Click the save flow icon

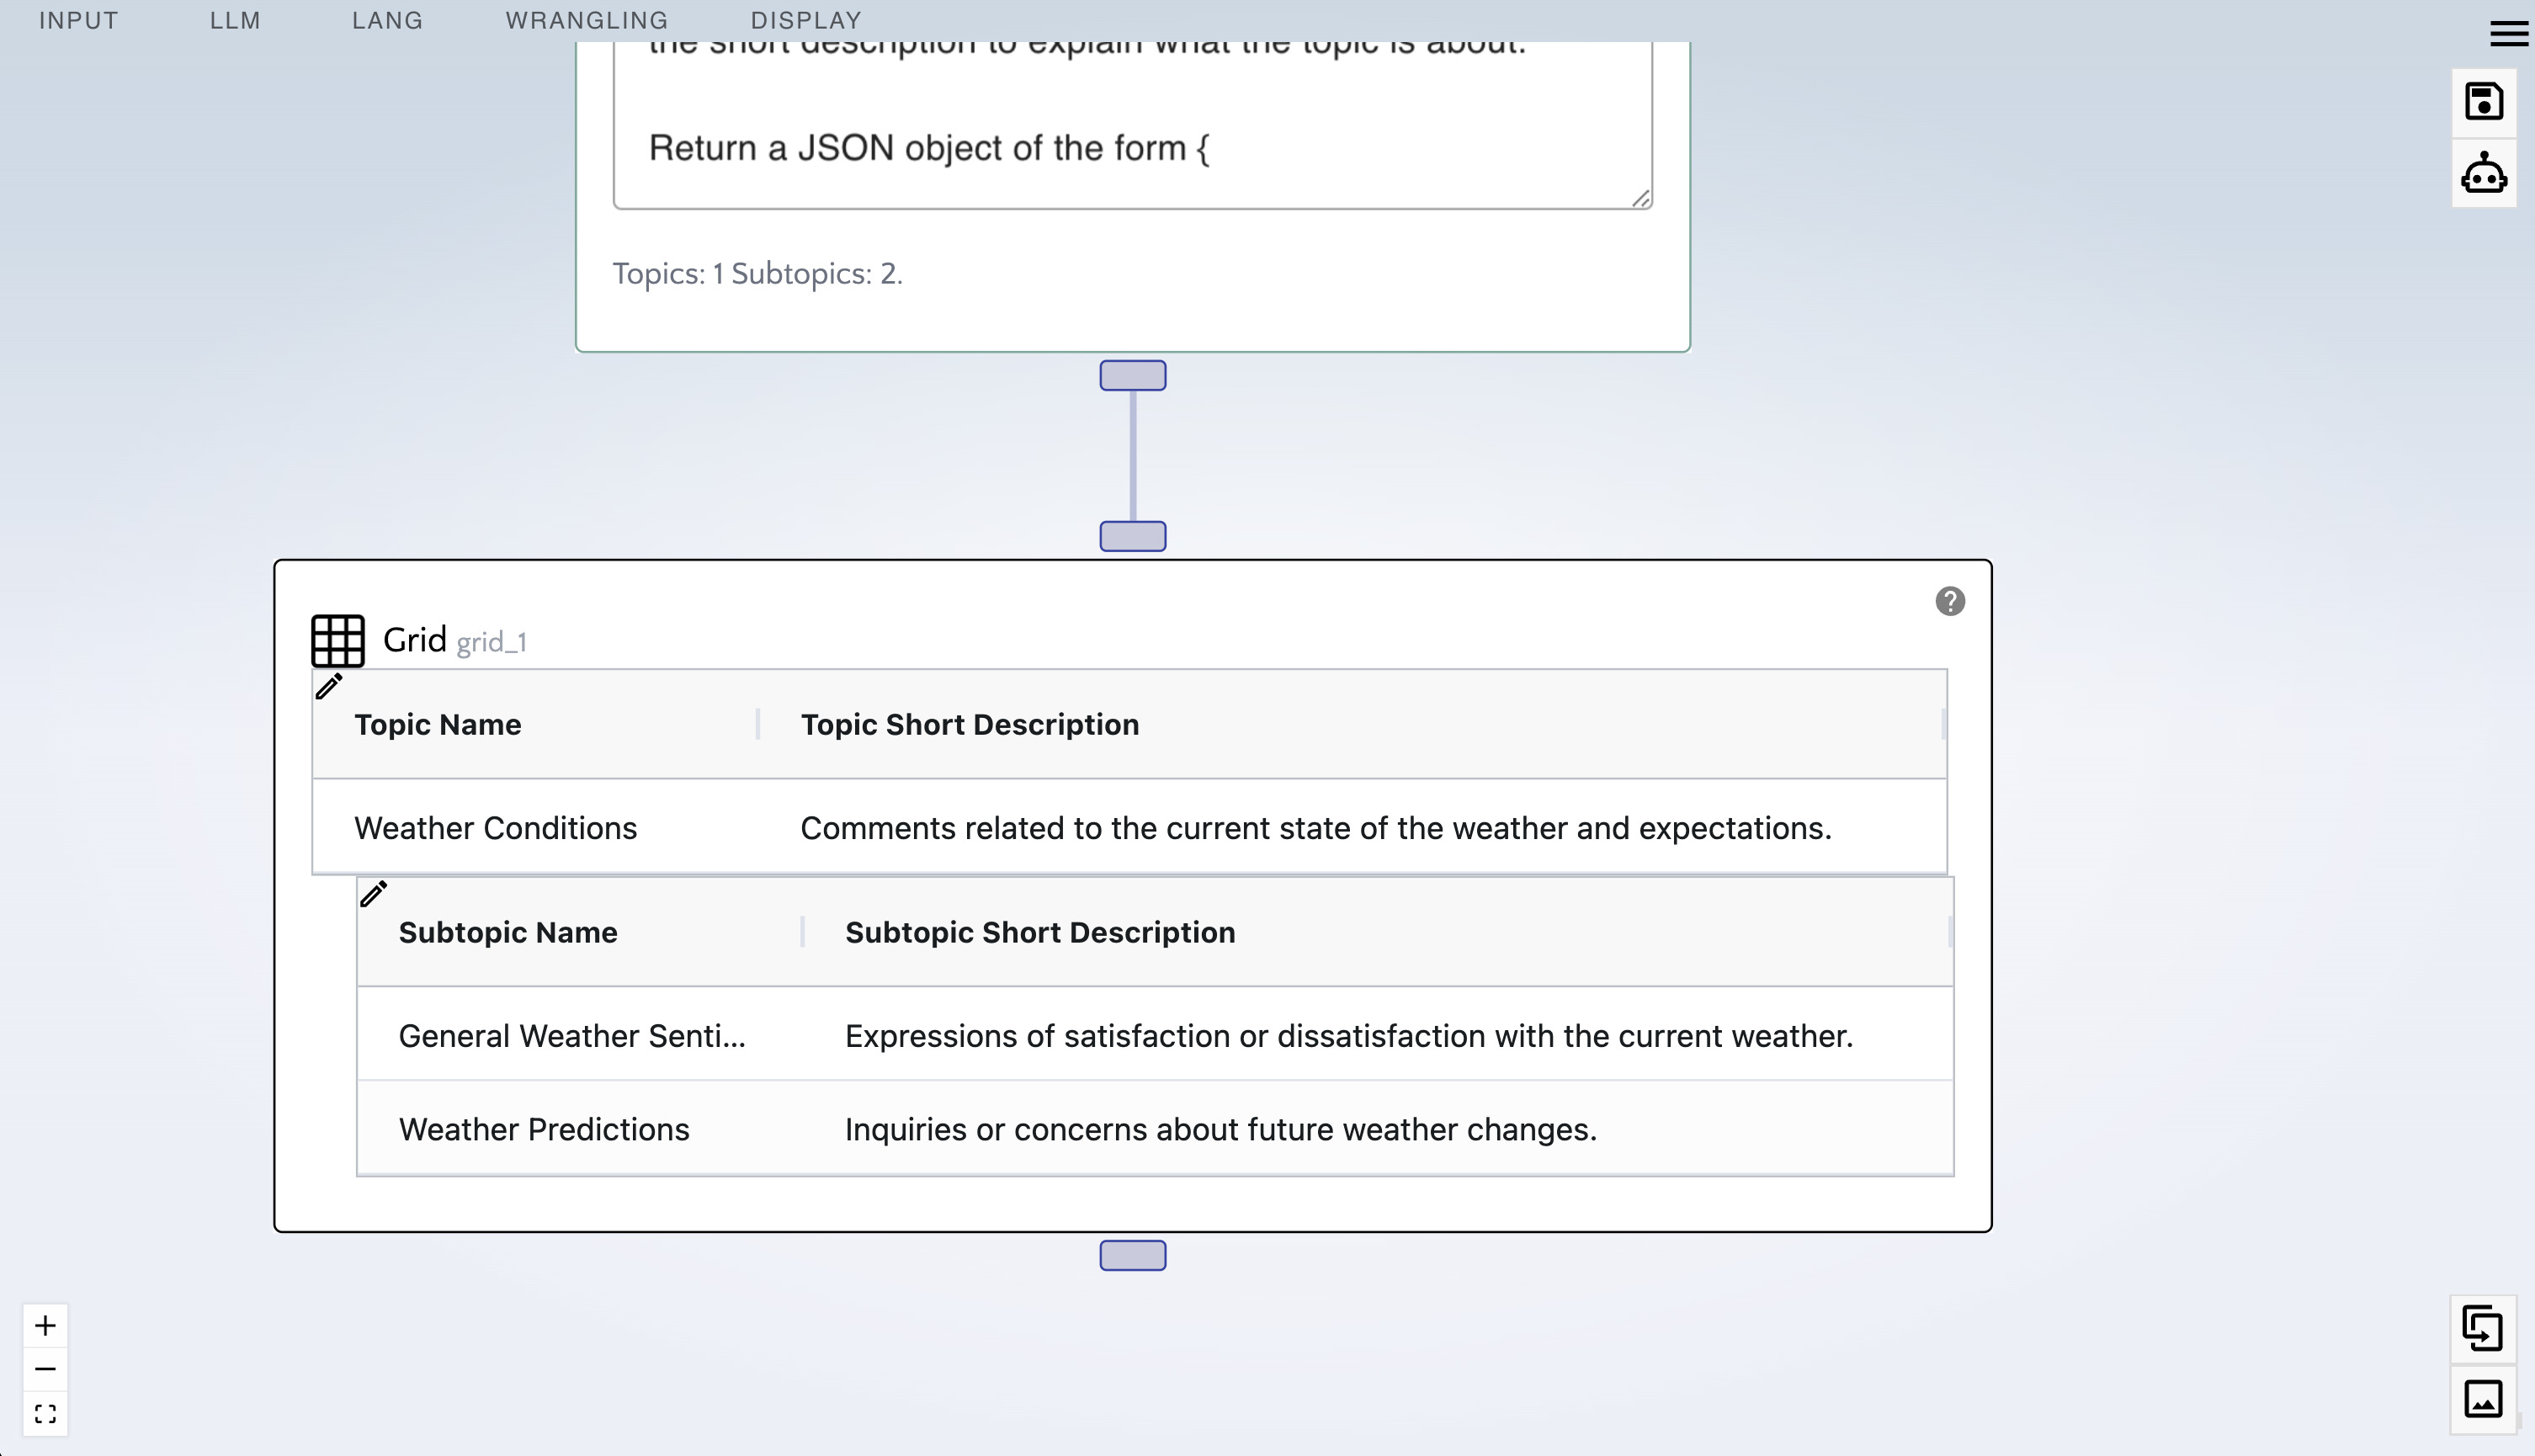(x=2484, y=102)
